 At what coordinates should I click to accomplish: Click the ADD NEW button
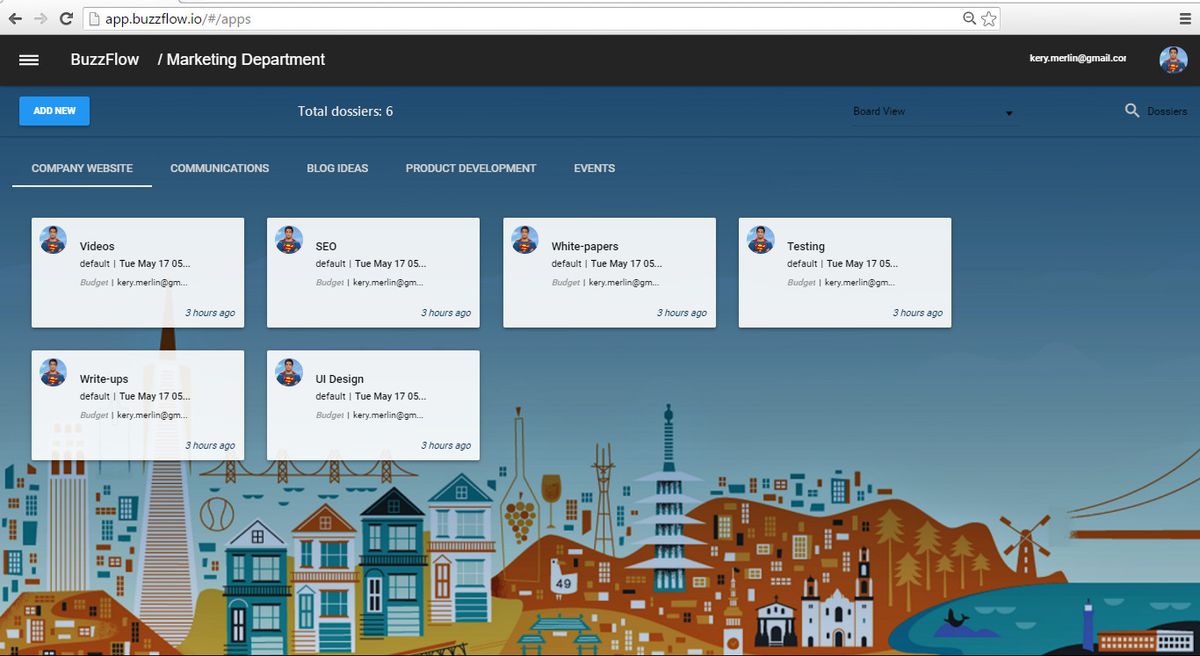click(53, 111)
